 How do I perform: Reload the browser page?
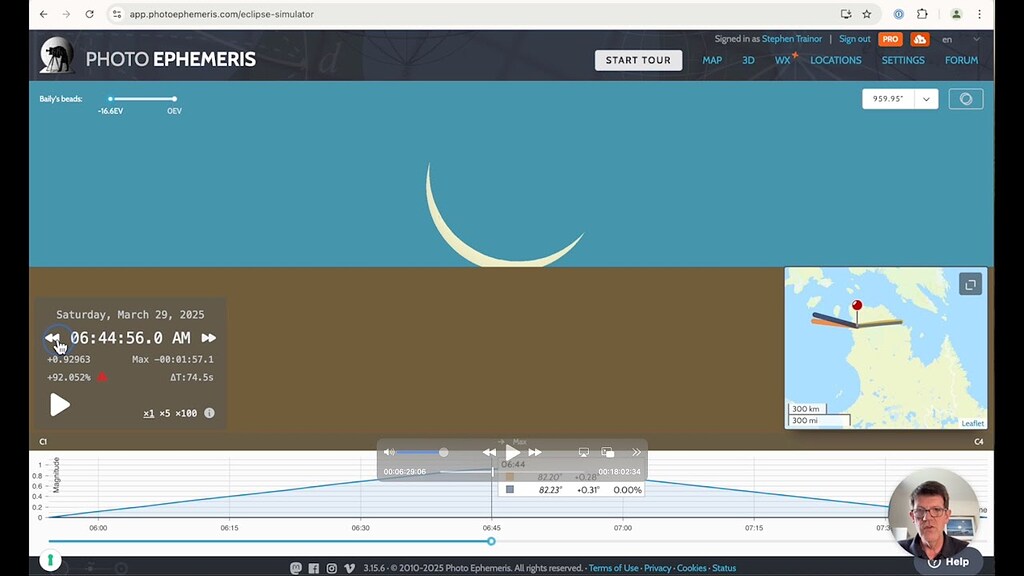click(x=89, y=14)
